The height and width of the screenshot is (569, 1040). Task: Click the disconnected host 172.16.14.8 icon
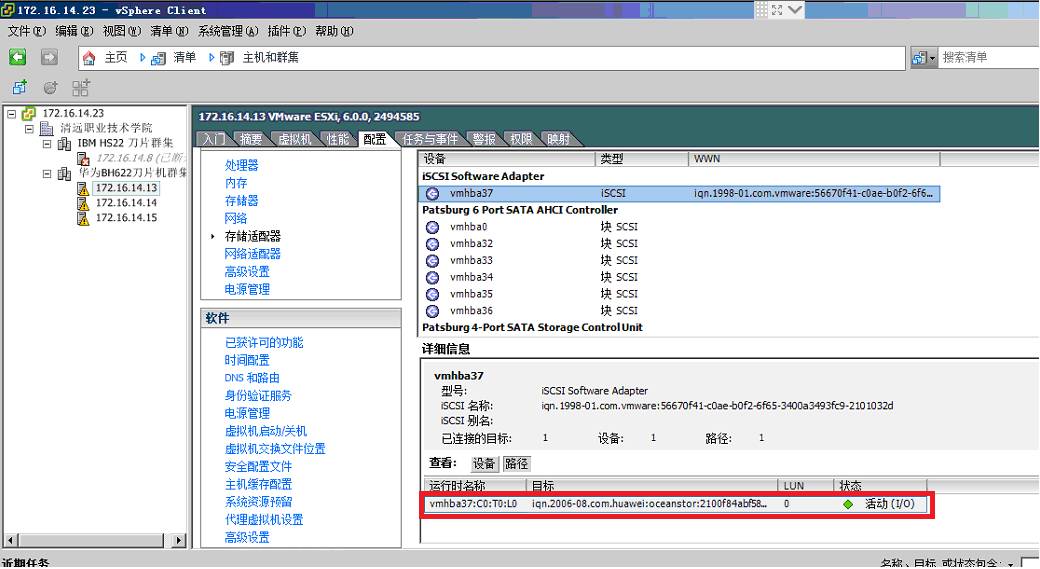[x=83, y=158]
